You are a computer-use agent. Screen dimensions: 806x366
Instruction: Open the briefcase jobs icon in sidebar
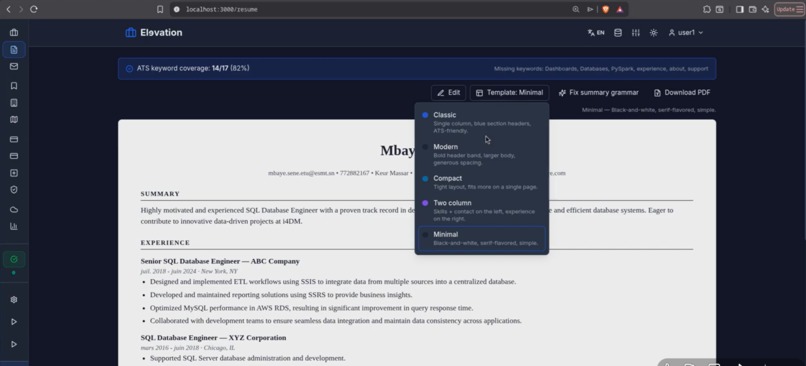pyautogui.click(x=14, y=32)
